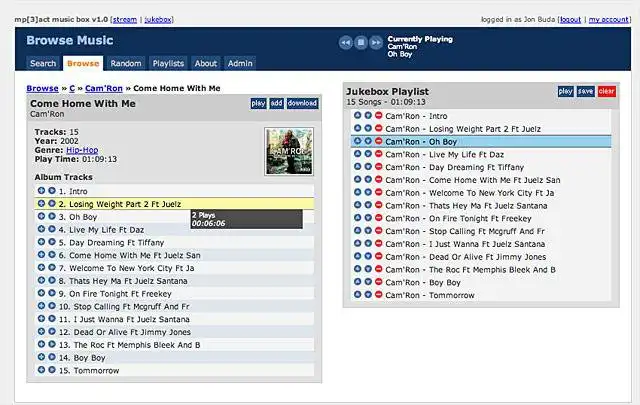This screenshot has height=405, width=640.
Task: Click track title 8. Thats Hey Ma Ft Juelz Santana
Action: 123,281
